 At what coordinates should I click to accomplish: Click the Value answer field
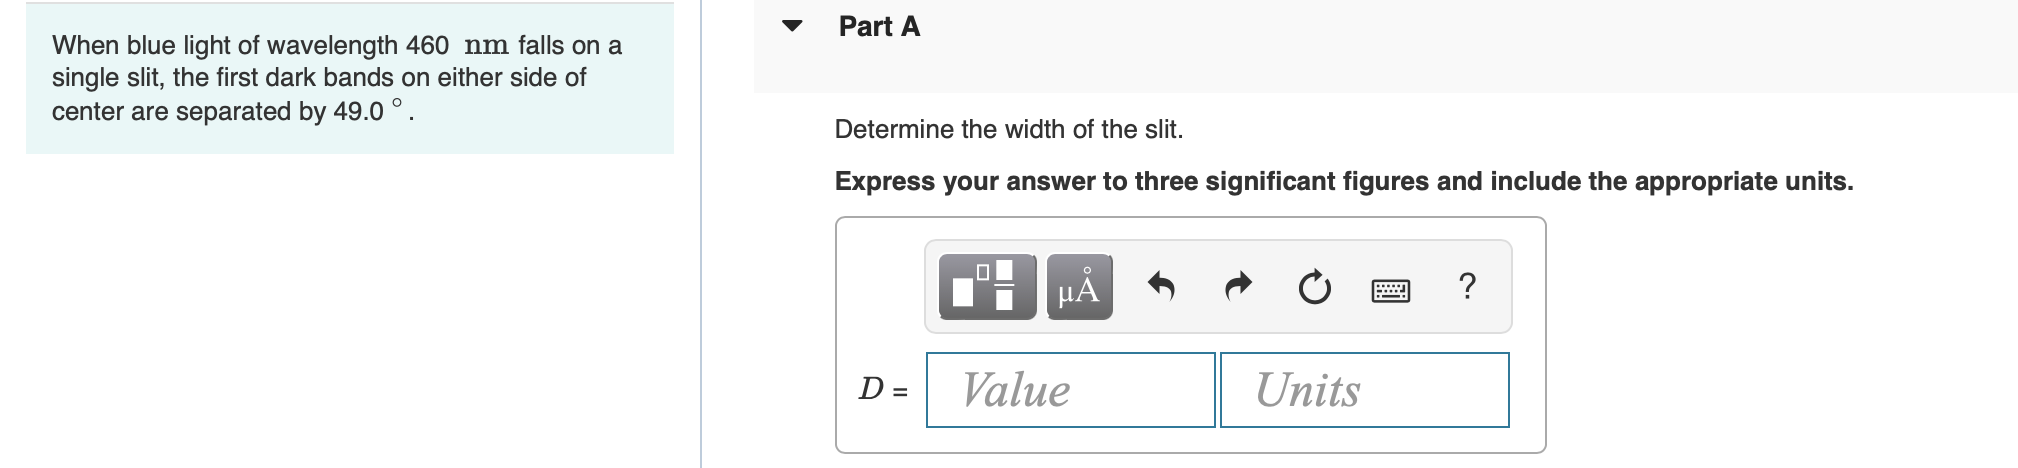[x=1070, y=390]
